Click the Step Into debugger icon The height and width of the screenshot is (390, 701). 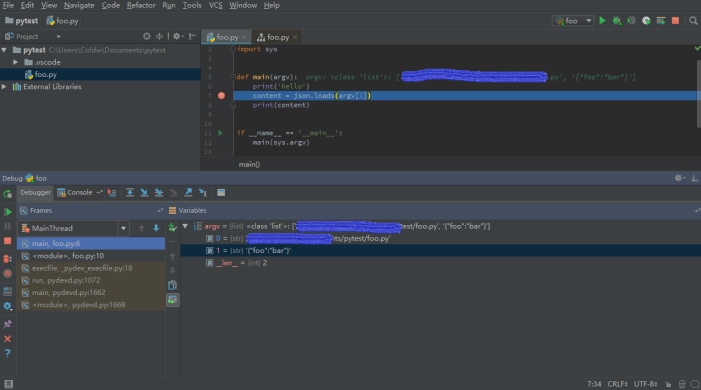144,193
